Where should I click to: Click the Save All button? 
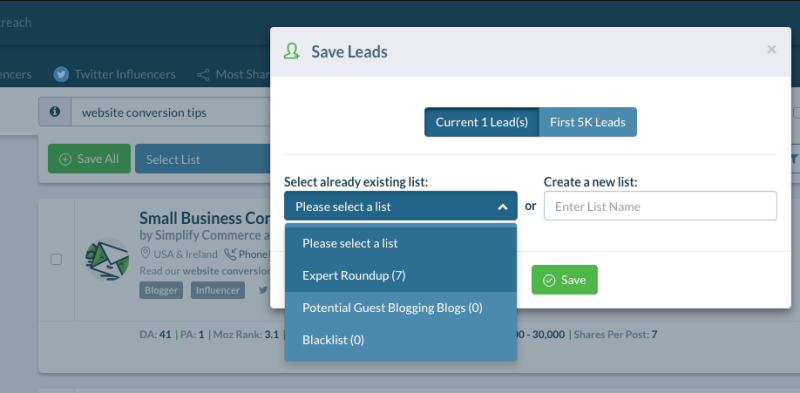pos(89,159)
